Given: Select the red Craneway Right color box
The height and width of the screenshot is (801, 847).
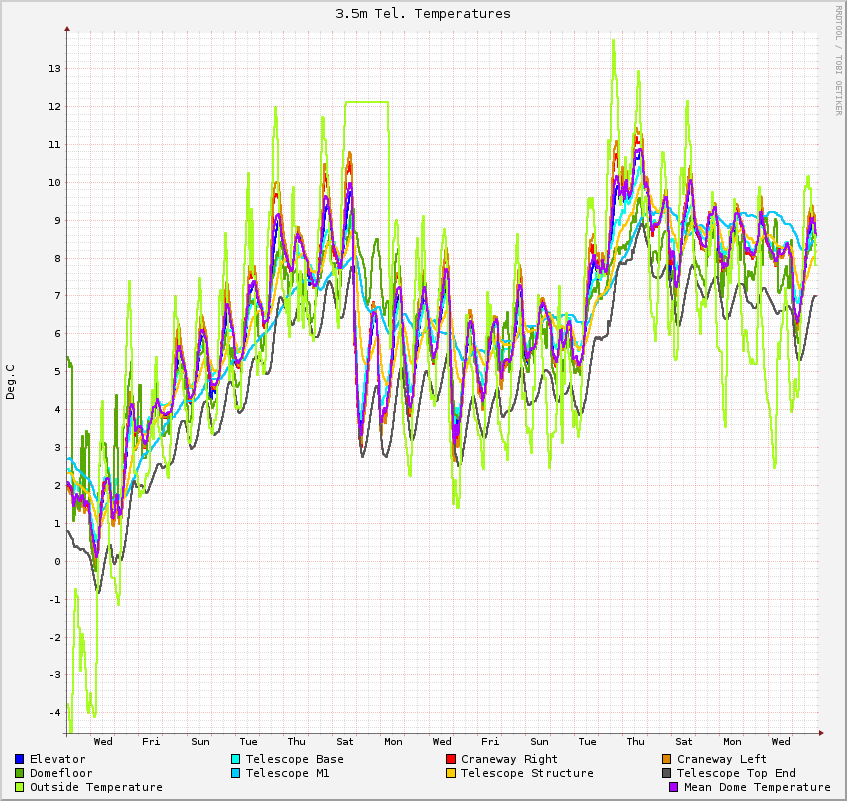Looking at the screenshot, I should pyautogui.click(x=451, y=759).
